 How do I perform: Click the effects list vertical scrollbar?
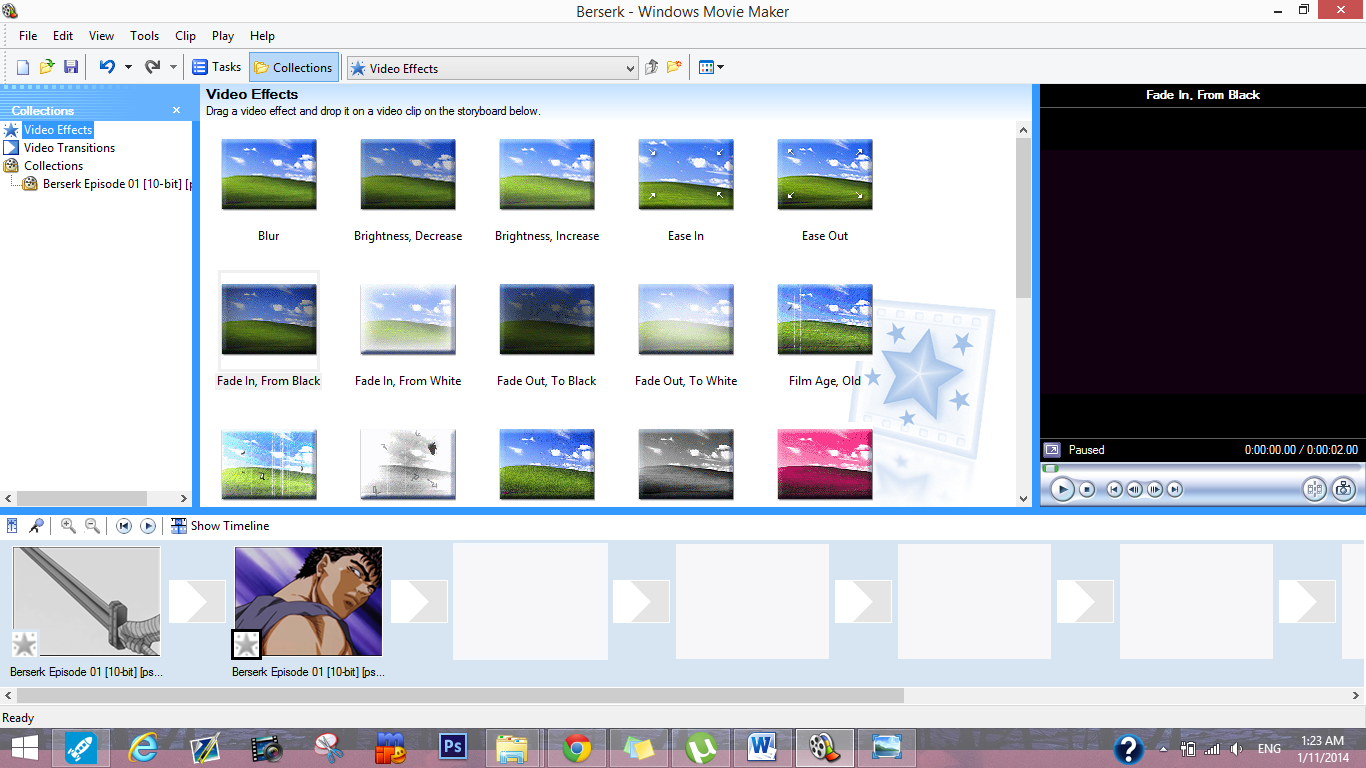click(1023, 217)
